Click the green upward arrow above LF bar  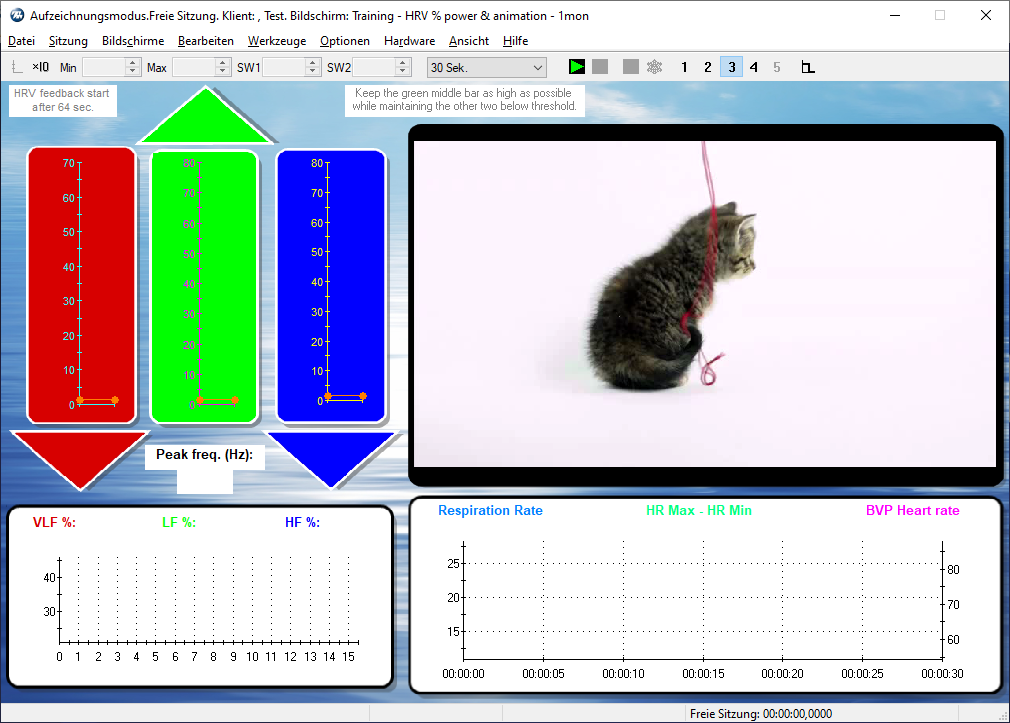[205, 119]
